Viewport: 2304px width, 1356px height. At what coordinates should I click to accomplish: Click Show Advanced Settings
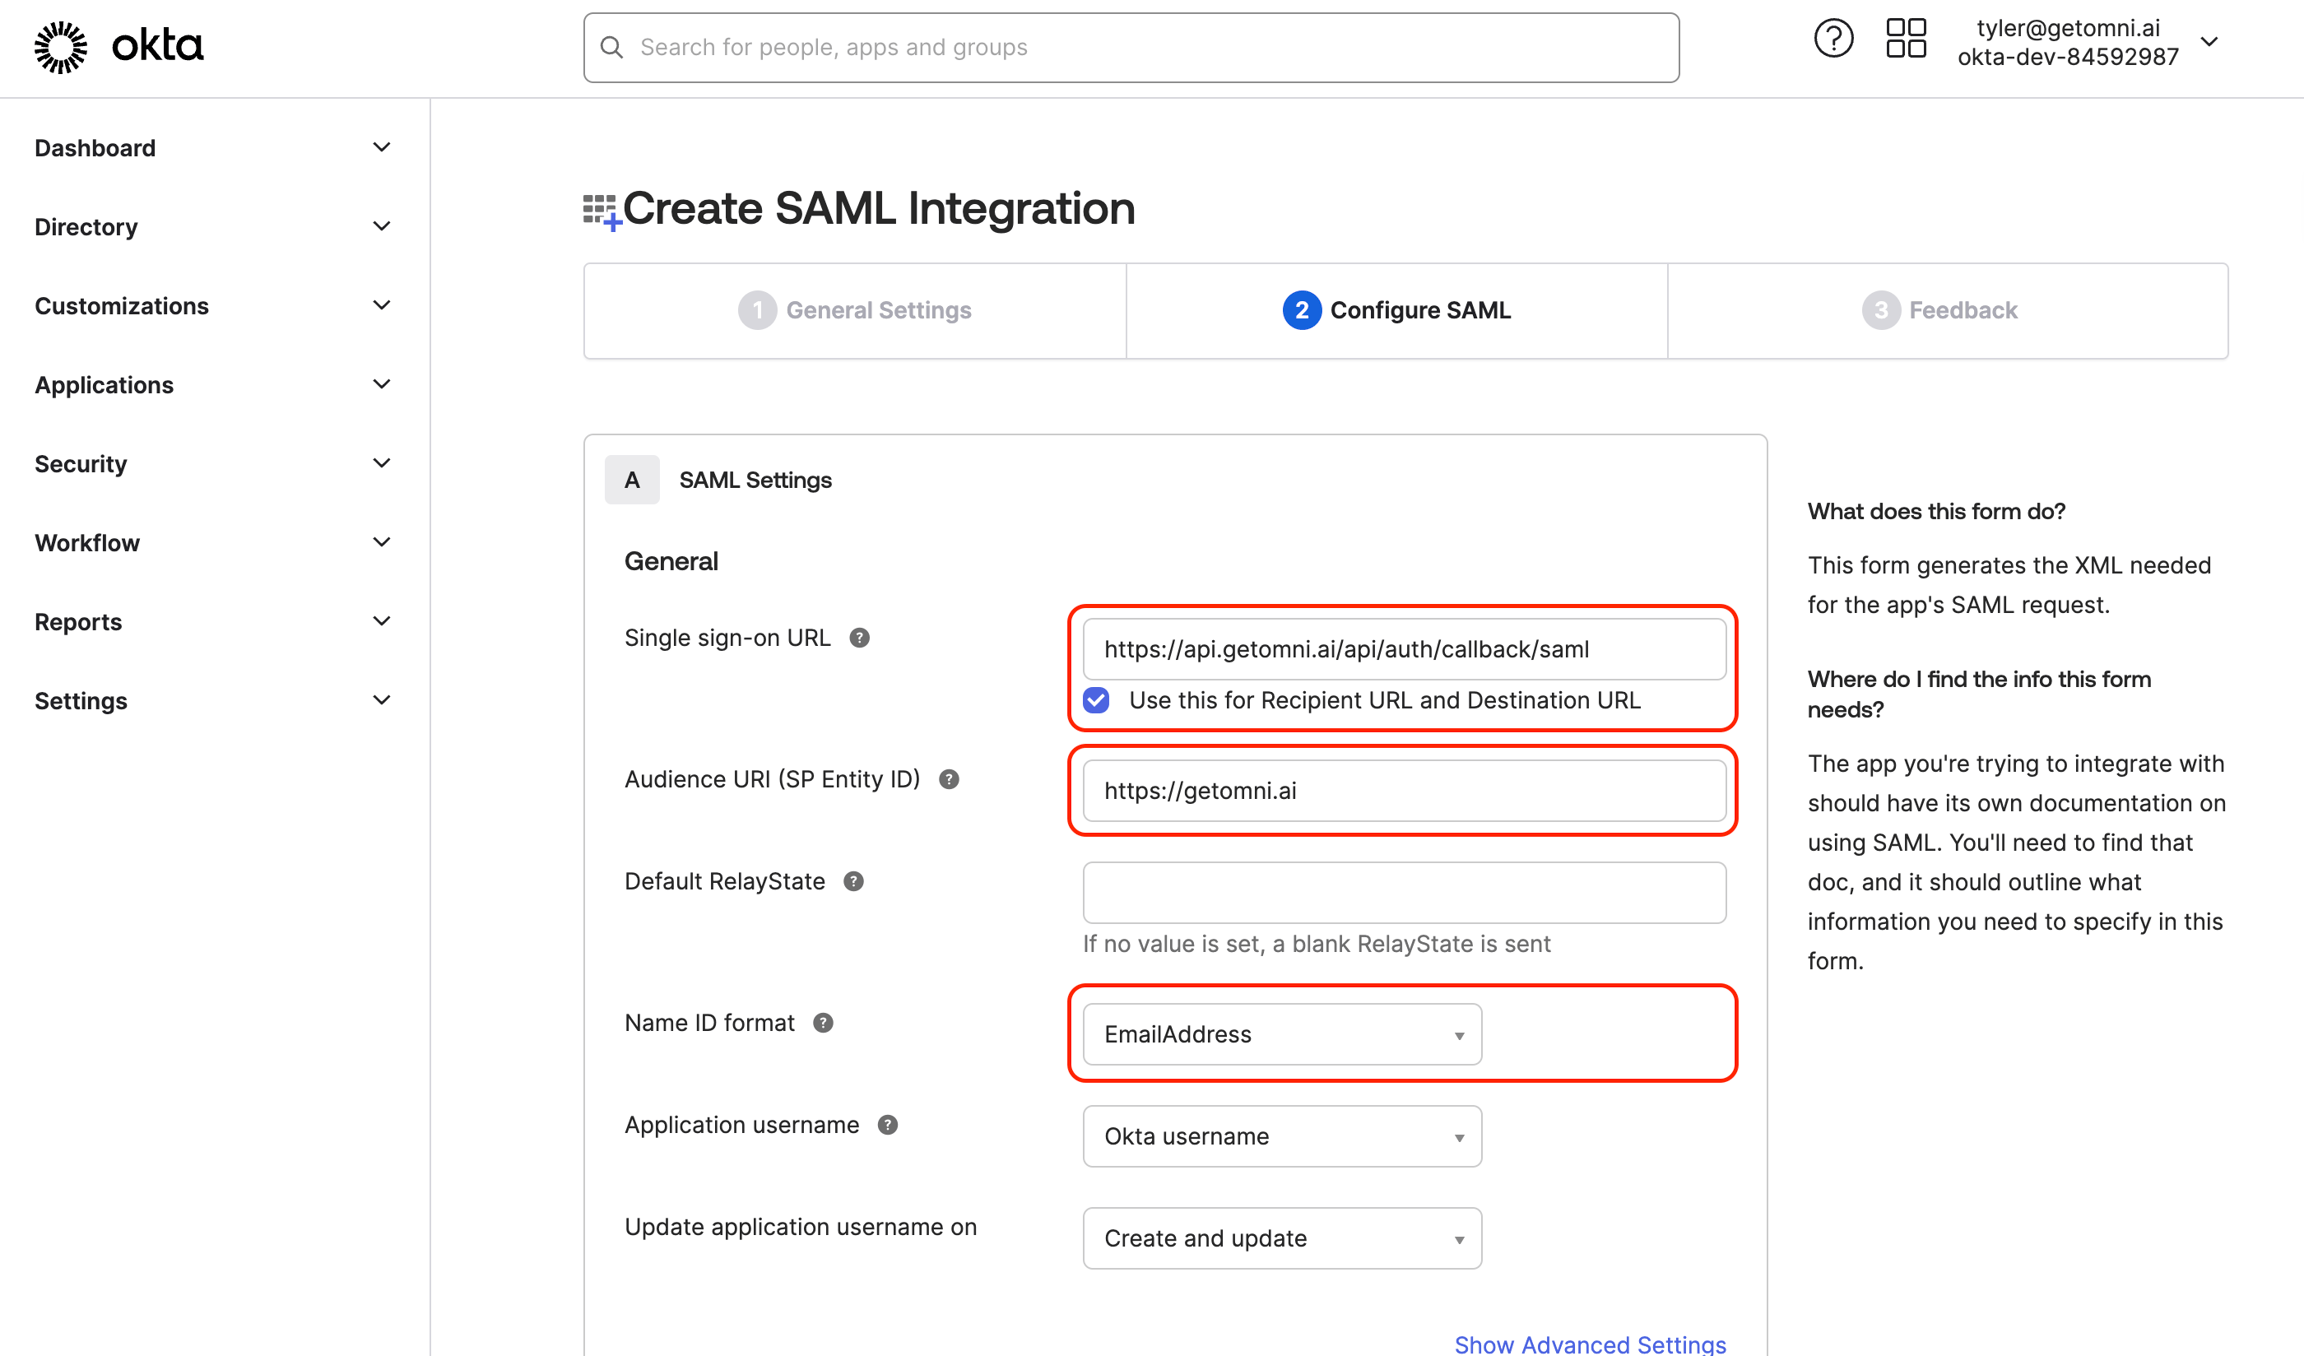coord(1590,1344)
